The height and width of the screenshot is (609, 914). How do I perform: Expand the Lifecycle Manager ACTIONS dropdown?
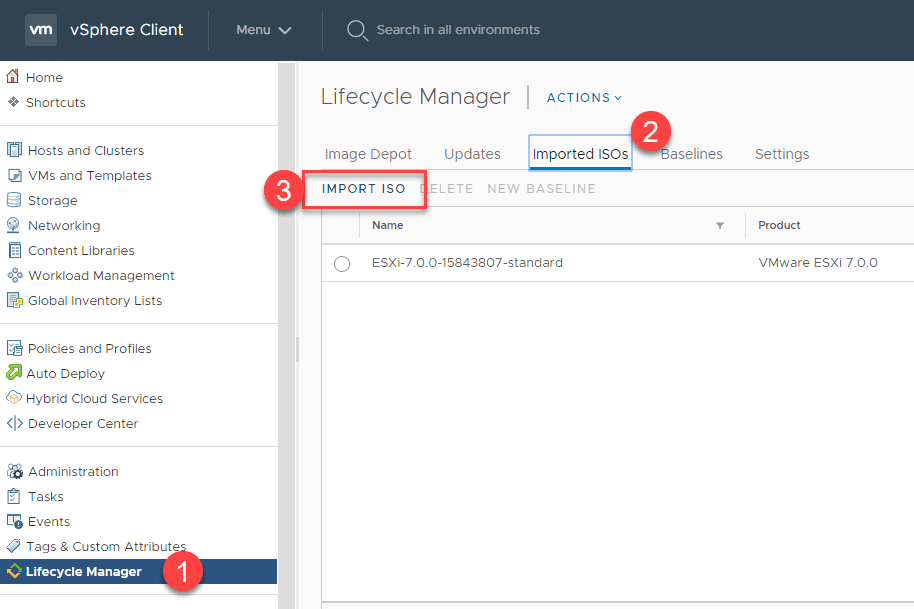[x=584, y=98]
